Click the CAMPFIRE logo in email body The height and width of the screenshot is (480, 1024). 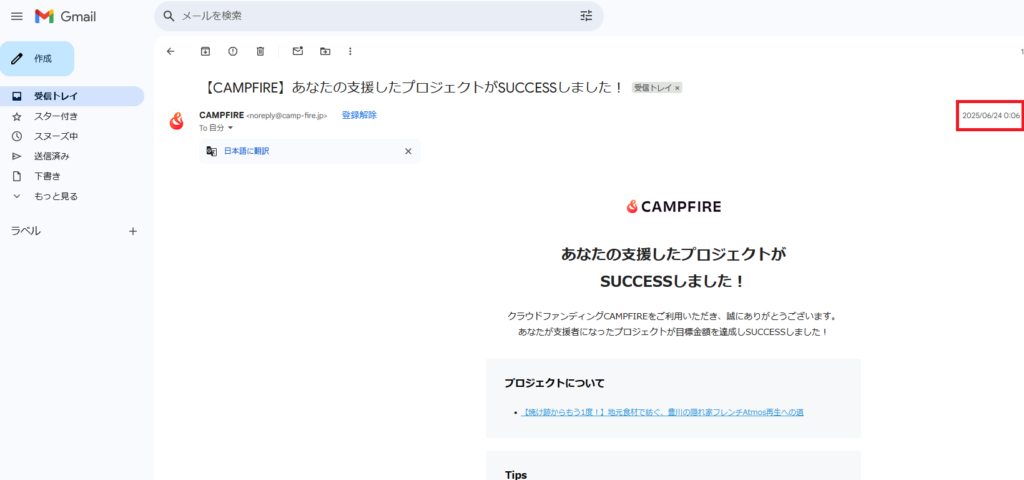click(673, 207)
